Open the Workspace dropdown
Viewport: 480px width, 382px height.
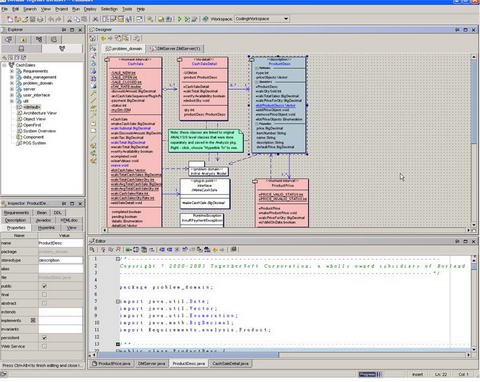(x=286, y=19)
